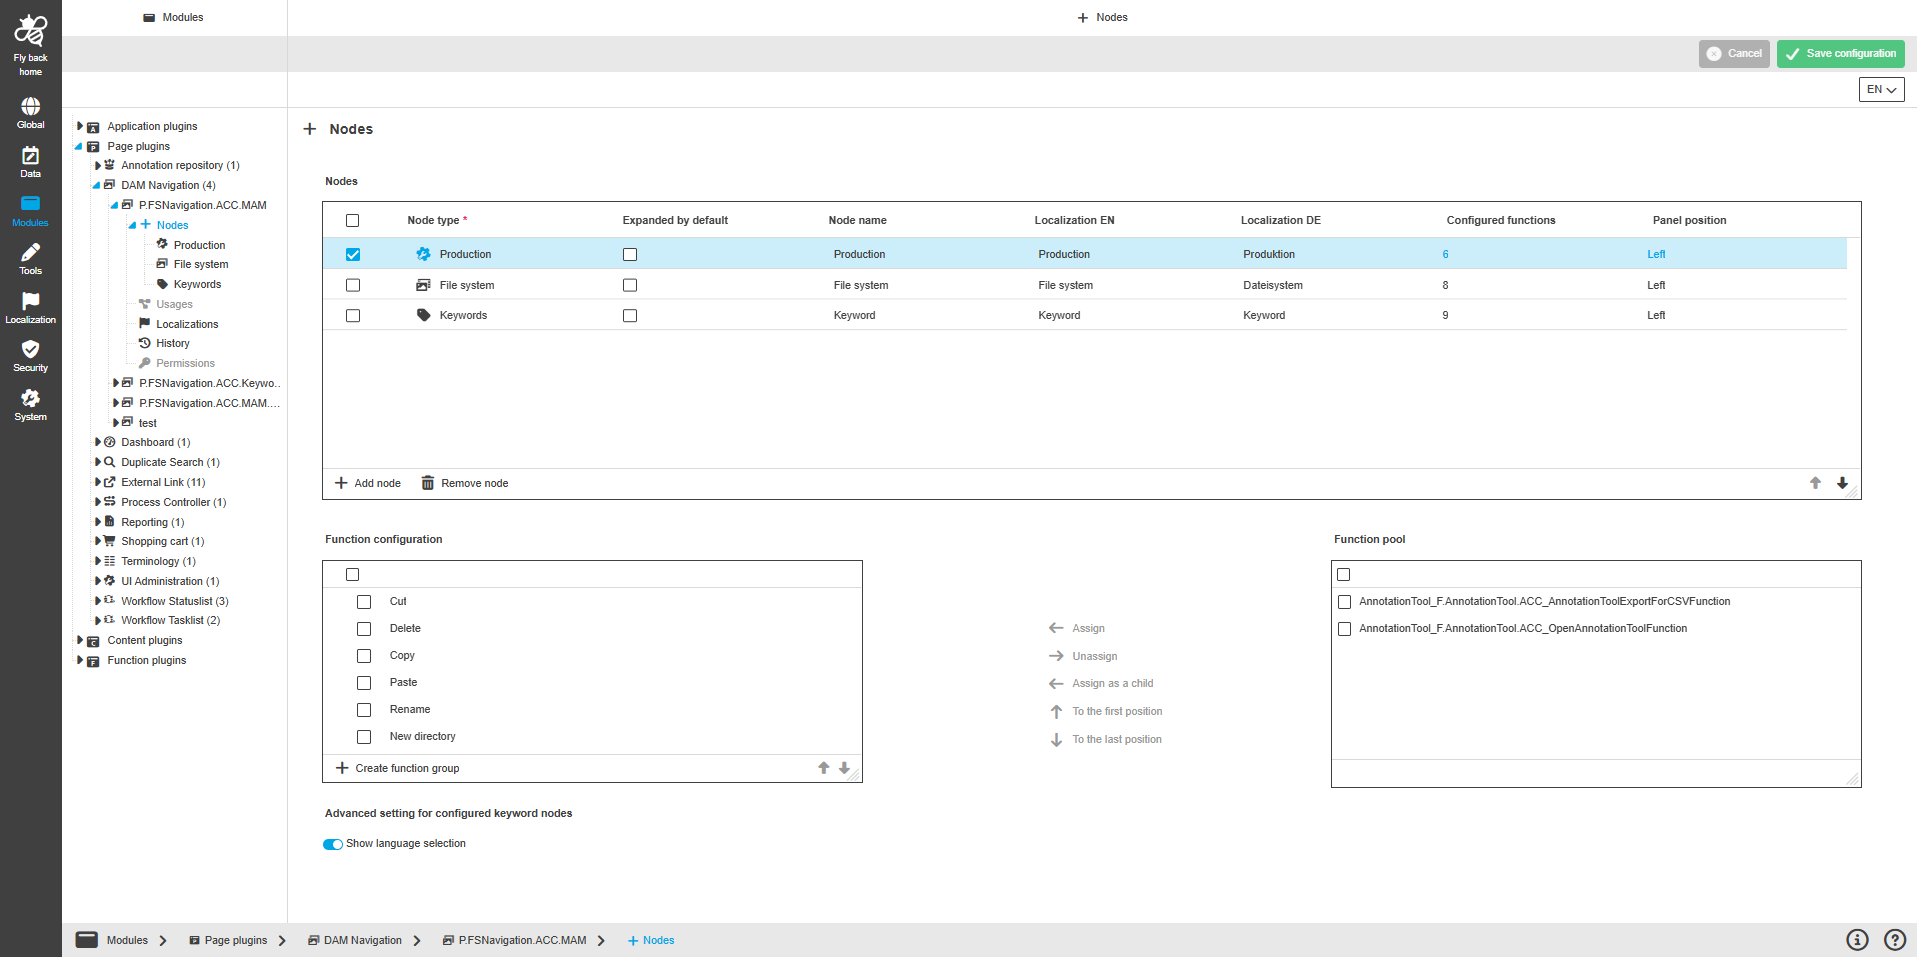Disable the Show language selection toggle

point(332,844)
